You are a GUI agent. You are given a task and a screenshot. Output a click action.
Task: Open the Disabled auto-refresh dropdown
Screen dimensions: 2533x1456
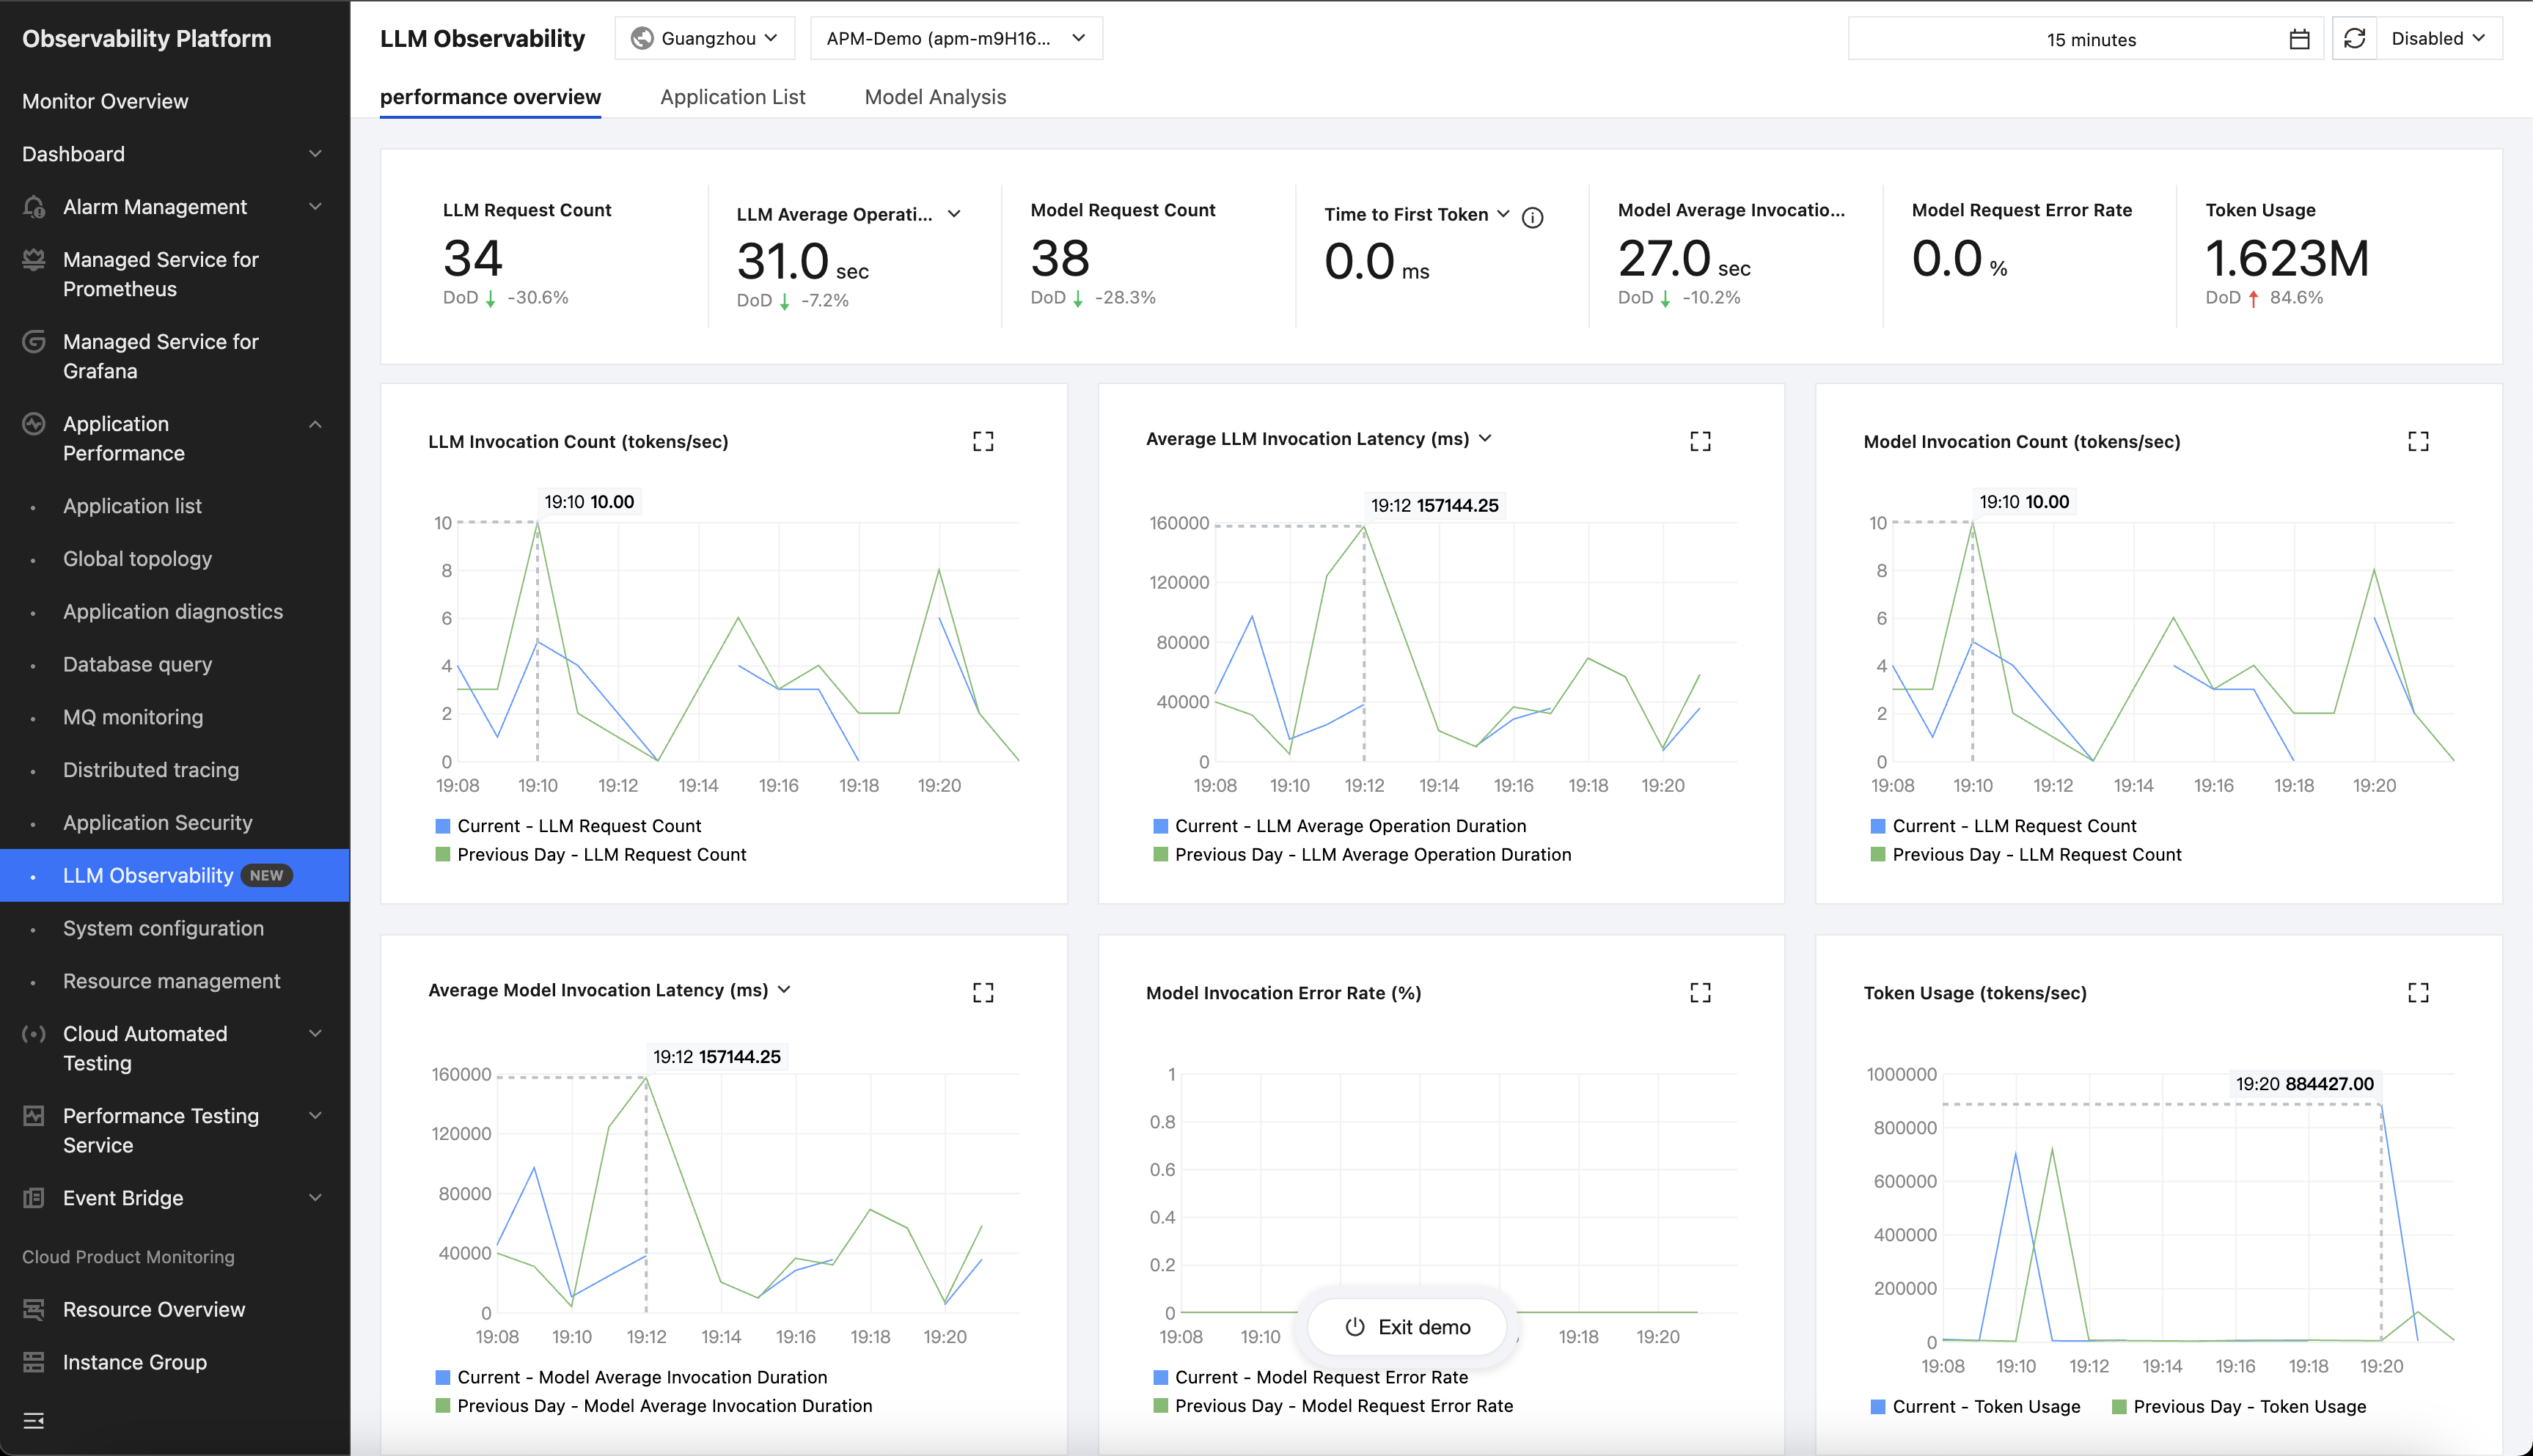(2437, 38)
